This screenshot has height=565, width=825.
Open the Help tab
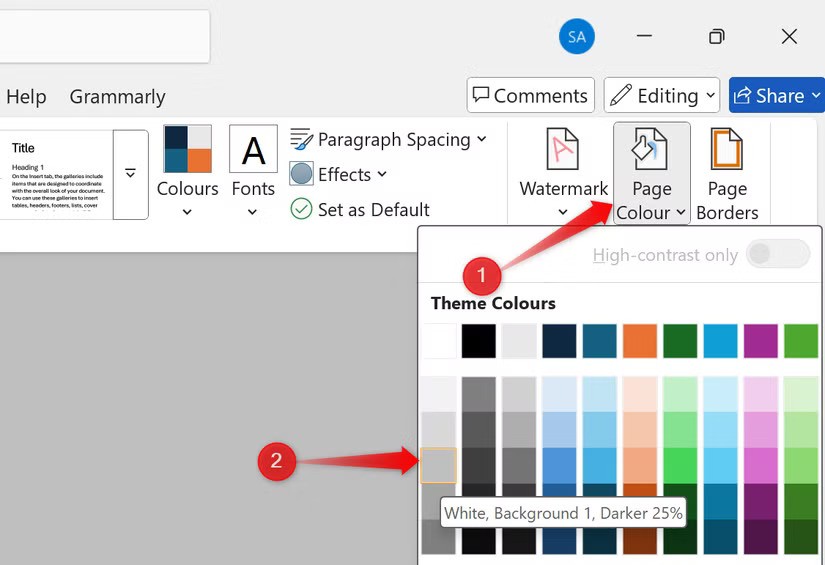[x=26, y=97]
